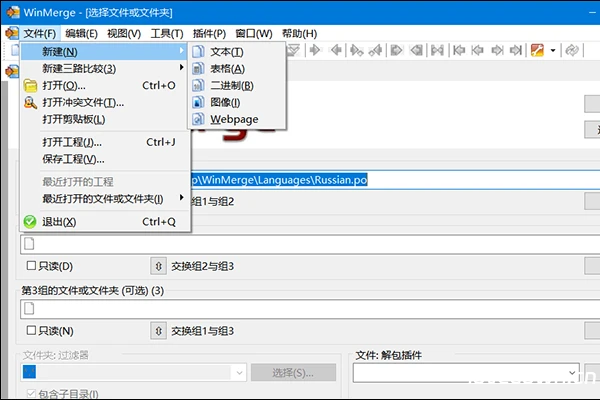Choose the 文本(T) new text compare option
Viewport: 600px width, 400px height.
pyautogui.click(x=236, y=52)
